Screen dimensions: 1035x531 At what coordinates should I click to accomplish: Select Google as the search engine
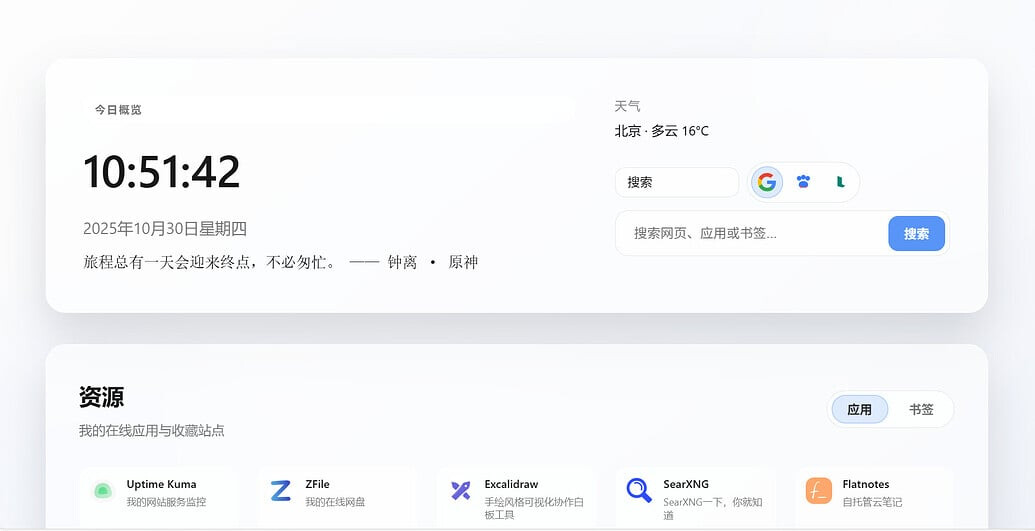click(x=767, y=182)
